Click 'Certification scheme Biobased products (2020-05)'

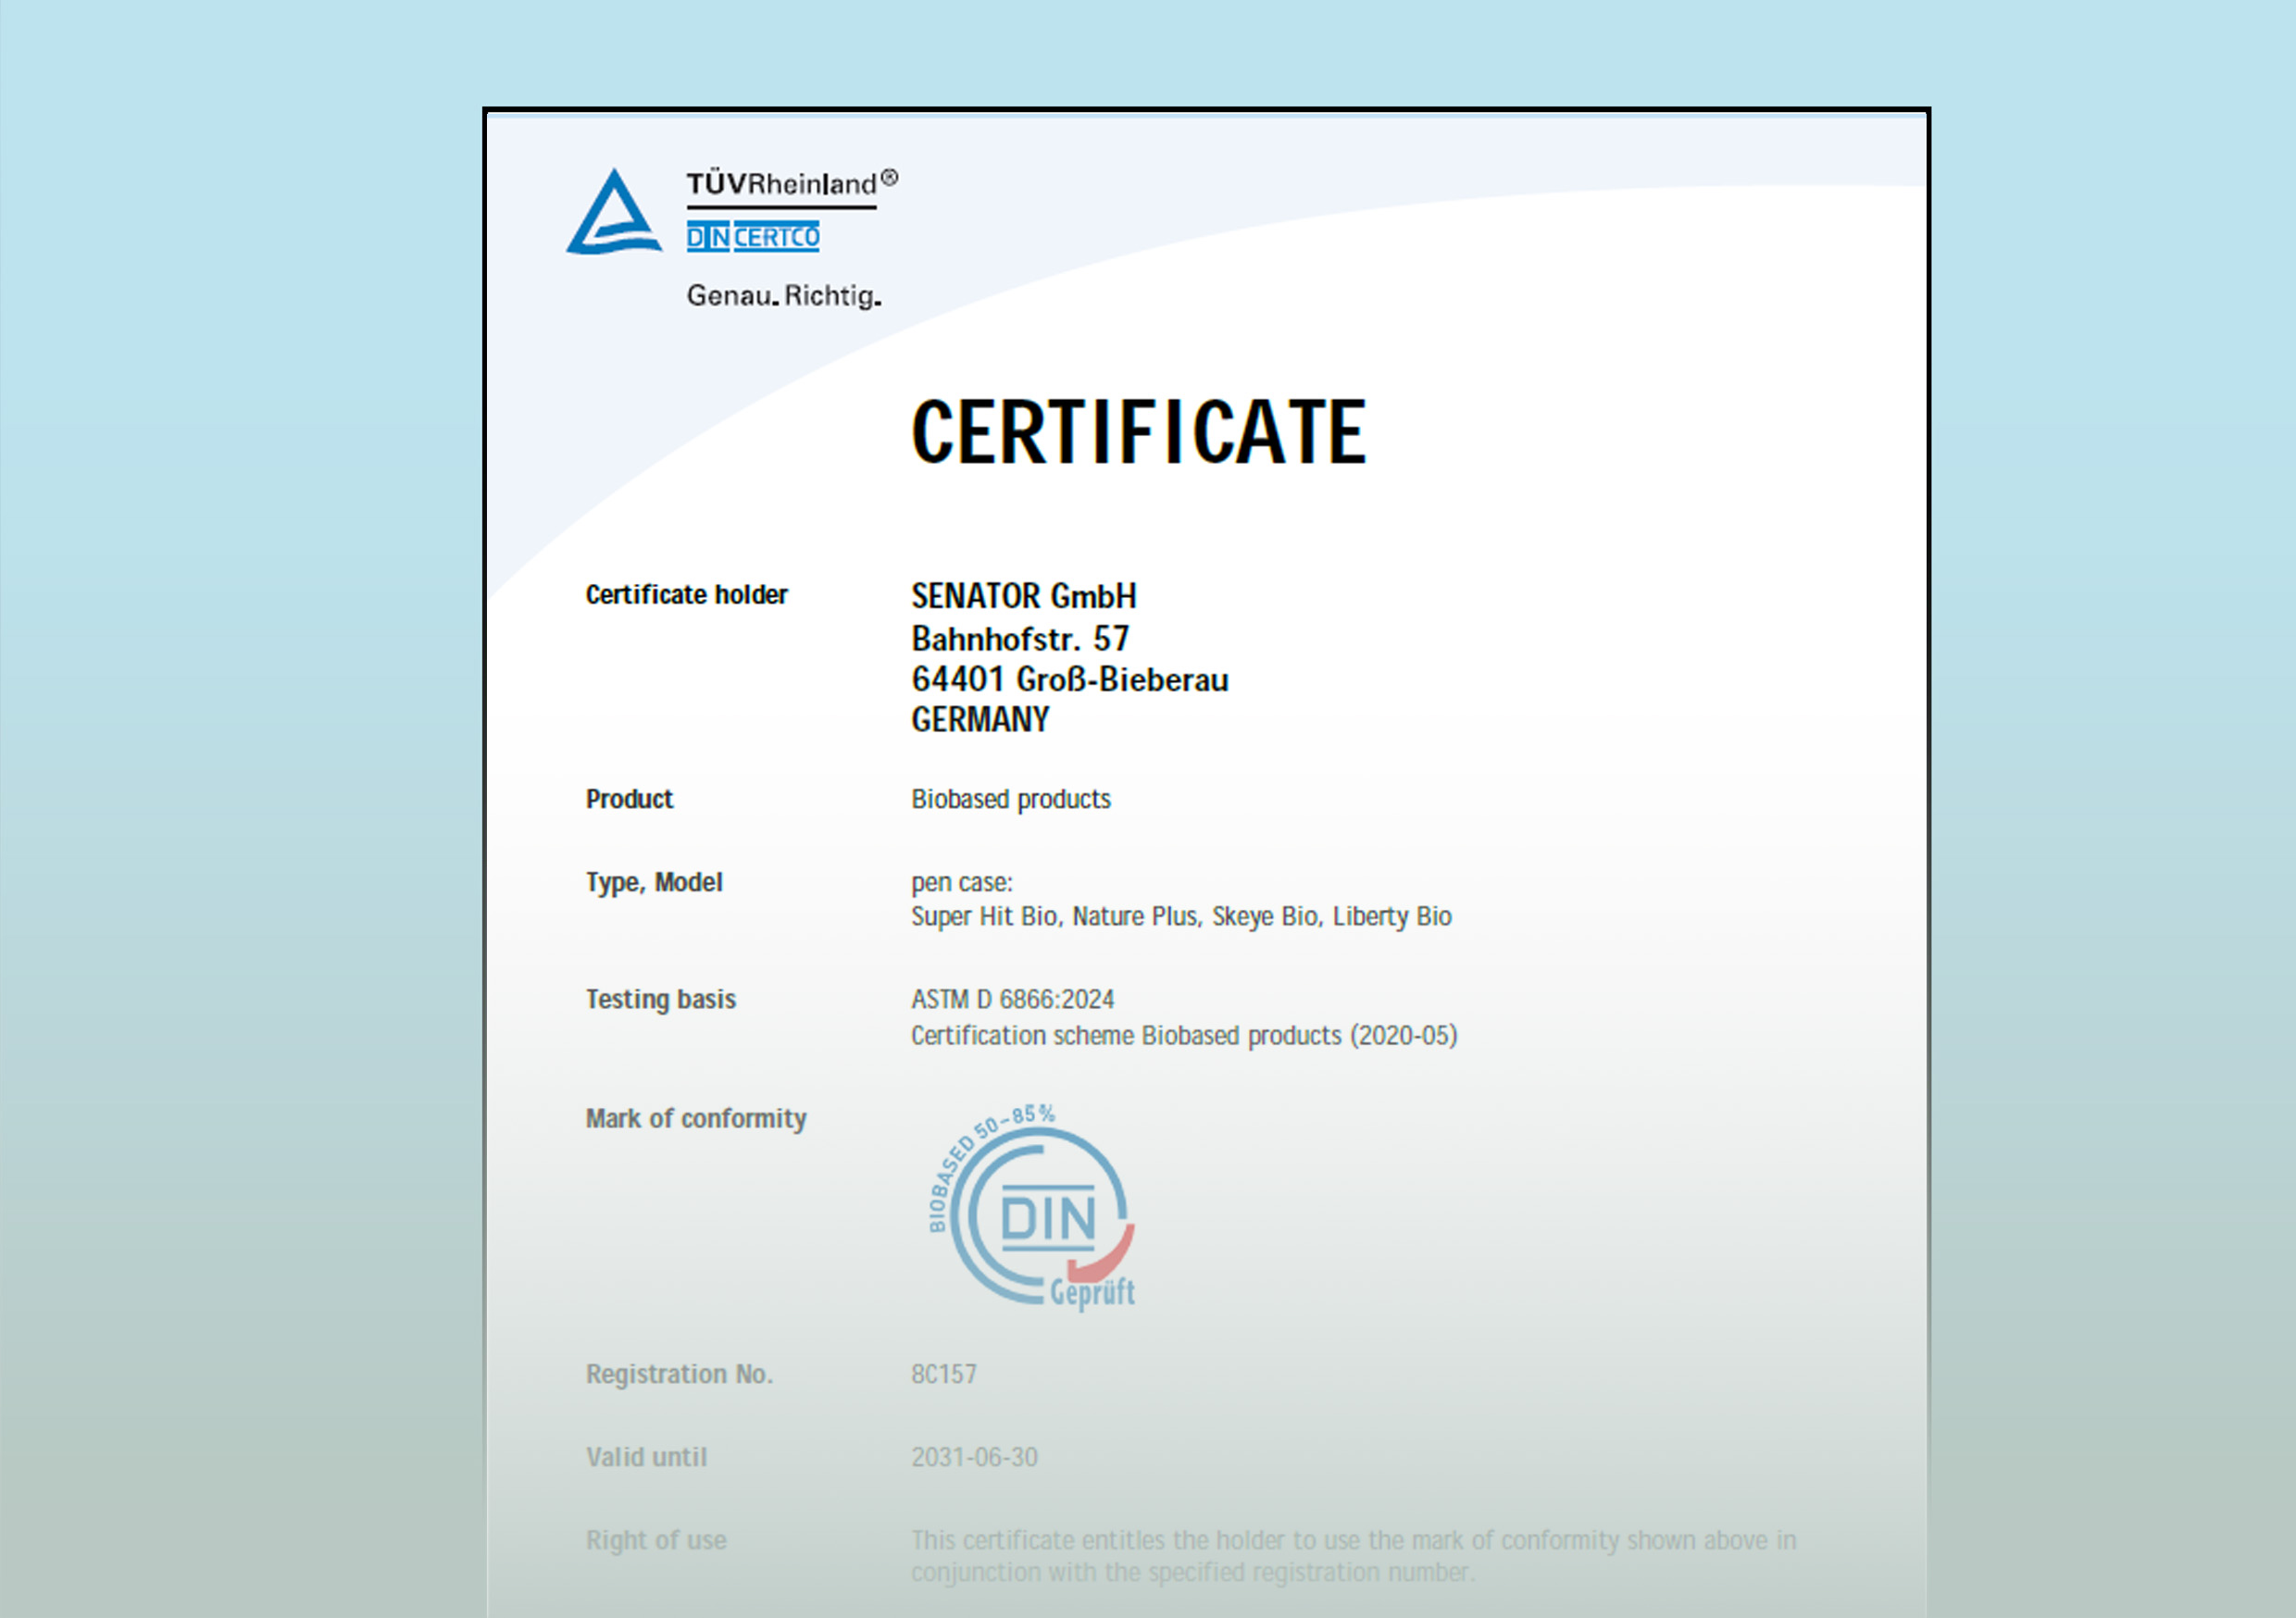pyautogui.click(x=1183, y=1036)
